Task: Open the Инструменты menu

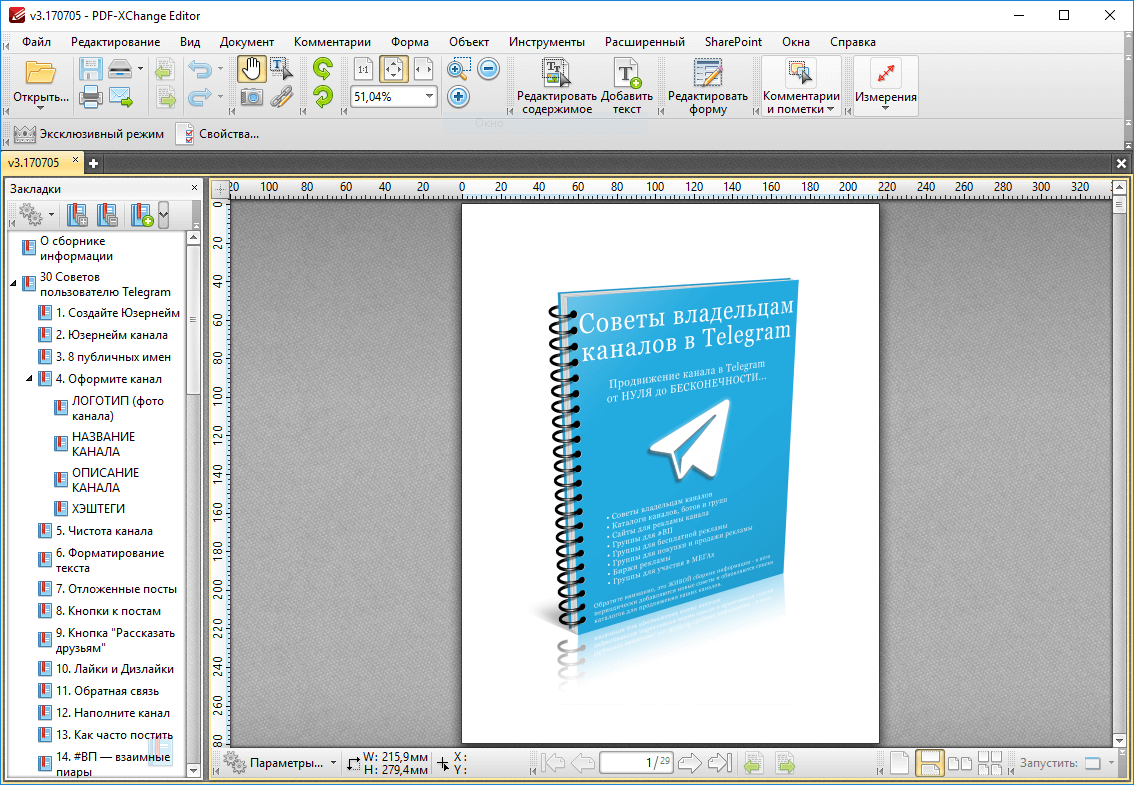Action: point(547,42)
